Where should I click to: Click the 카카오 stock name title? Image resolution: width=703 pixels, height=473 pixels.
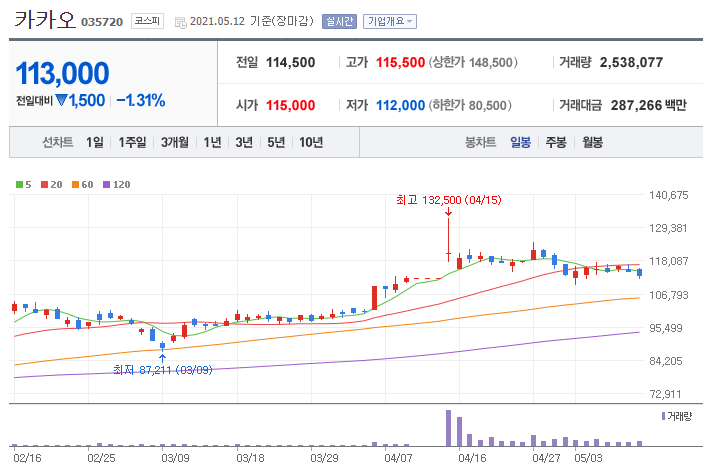pos(45,20)
